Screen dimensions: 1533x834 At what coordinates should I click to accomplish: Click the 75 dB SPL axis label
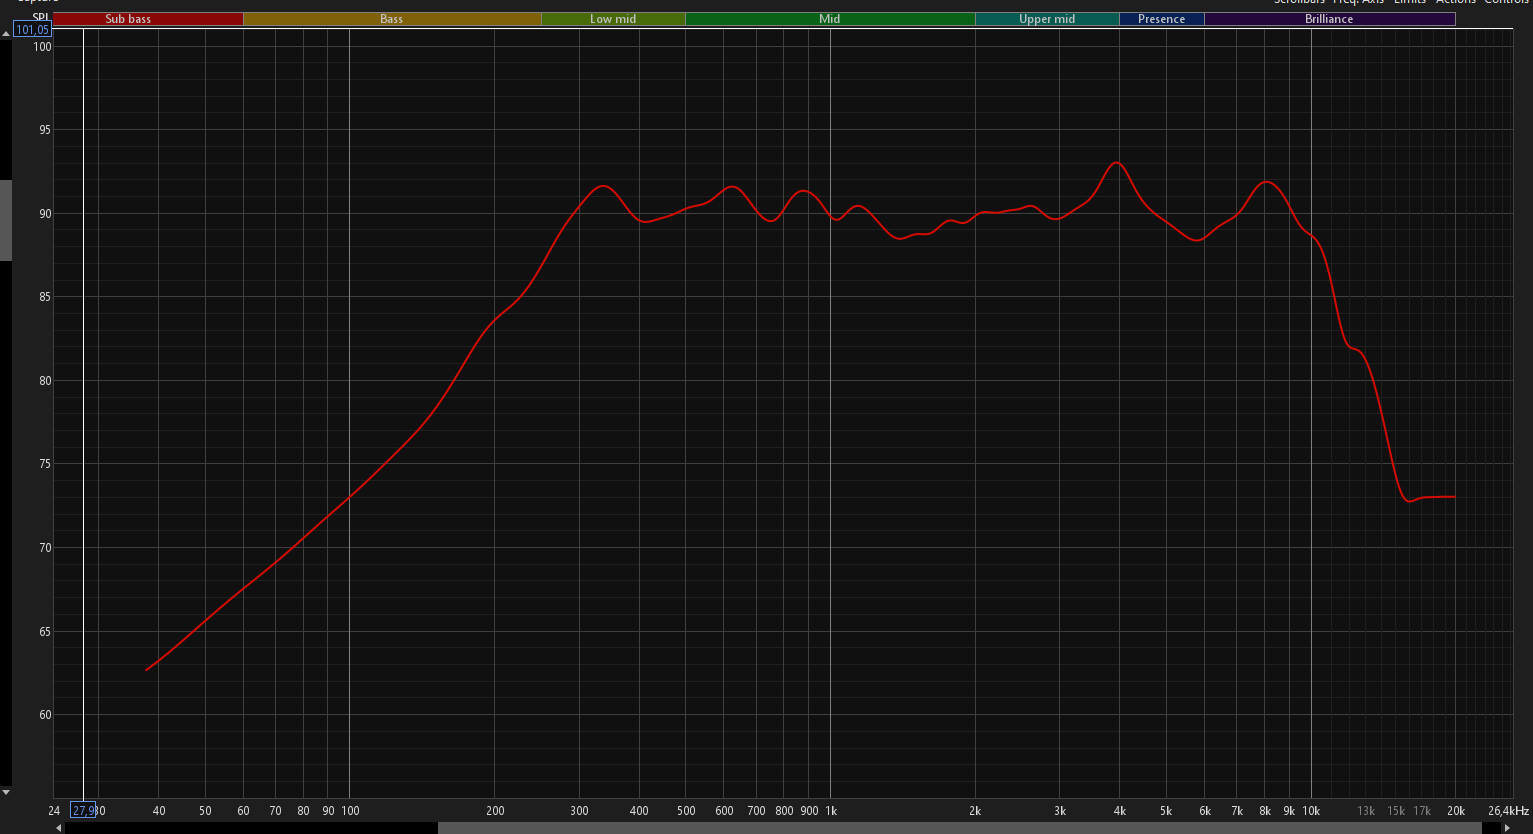click(45, 464)
